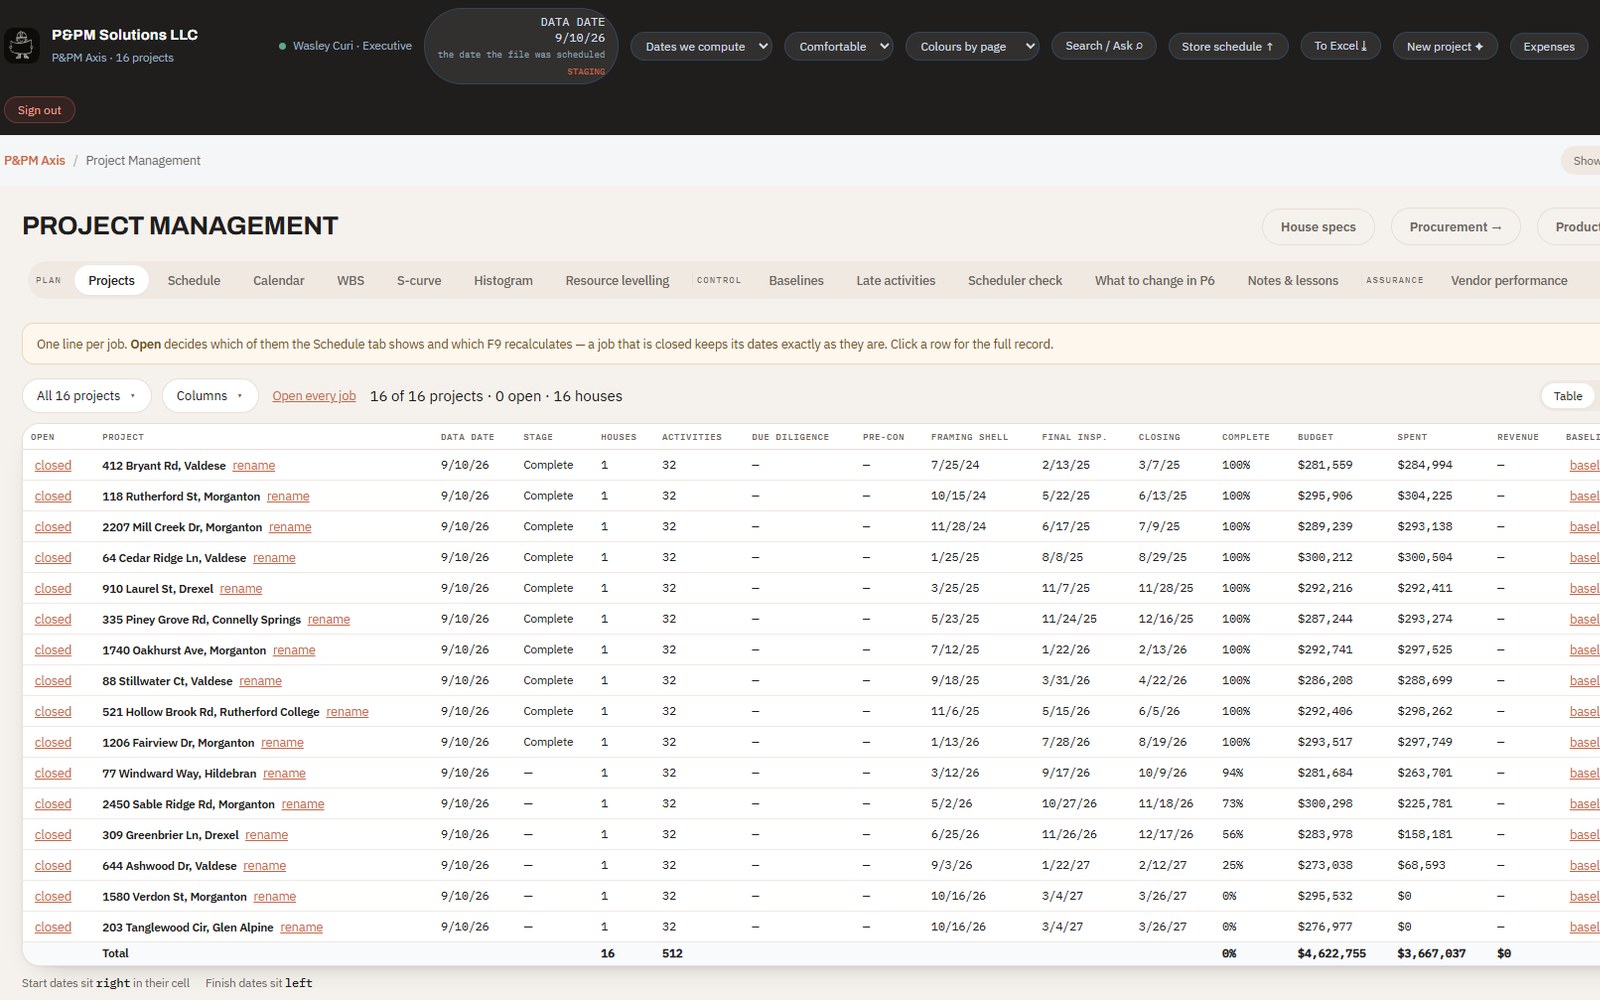Sort by the Complete column header
The image size is (1600, 1000).
click(1245, 437)
